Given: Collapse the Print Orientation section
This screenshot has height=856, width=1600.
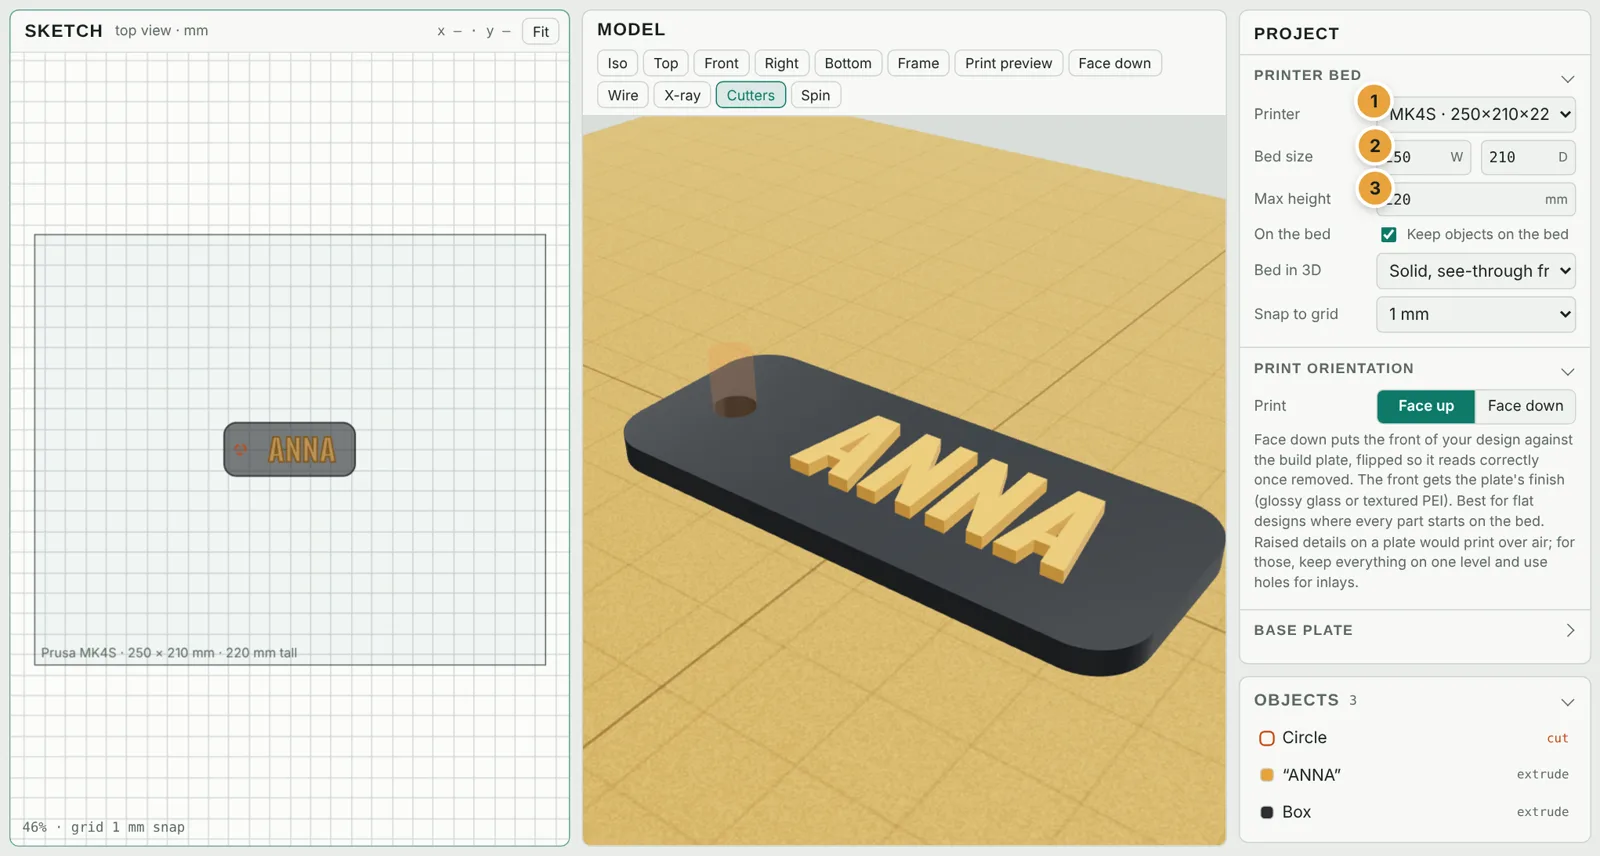Looking at the screenshot, I should click(1567, 370).
